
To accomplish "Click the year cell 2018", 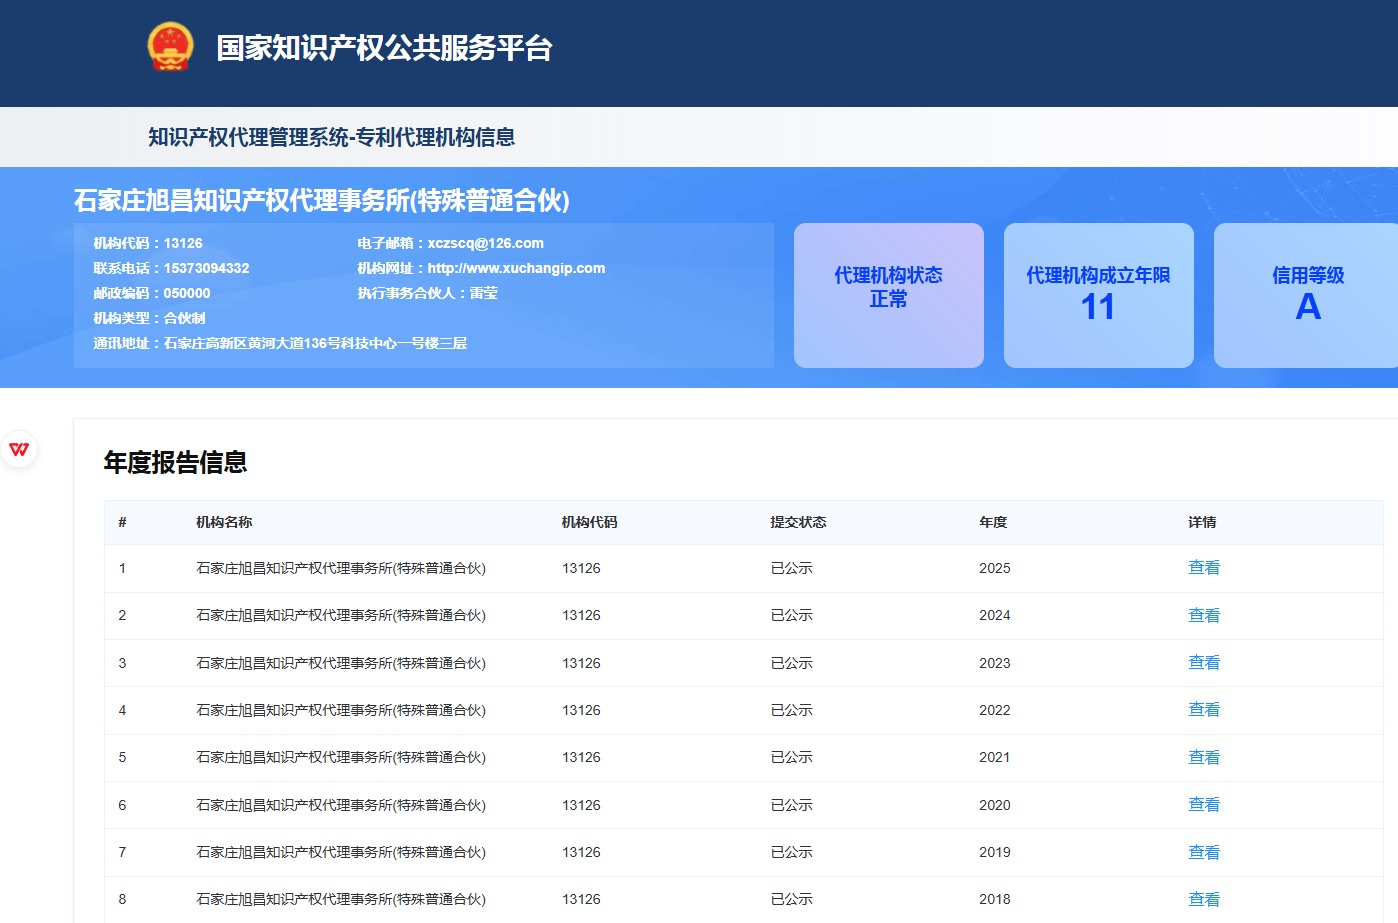I will click(x=995, y=900).
